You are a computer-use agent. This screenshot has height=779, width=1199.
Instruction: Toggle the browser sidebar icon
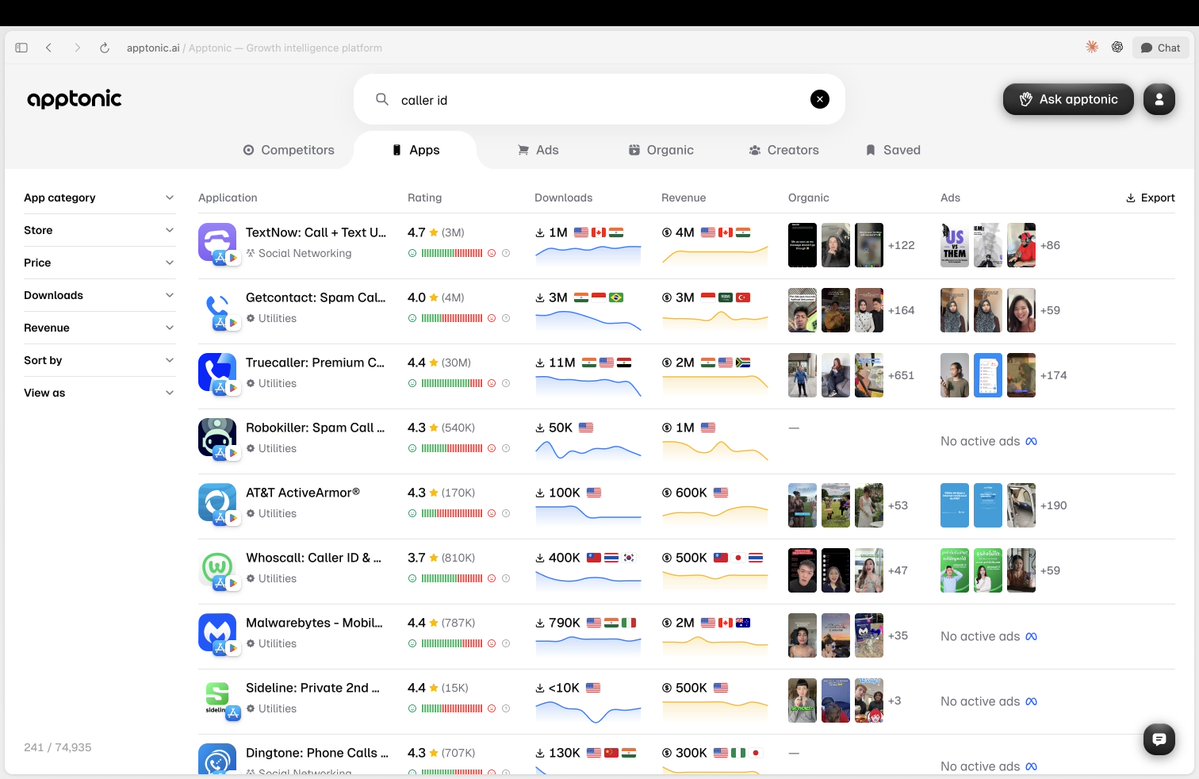tap(21, 47)
